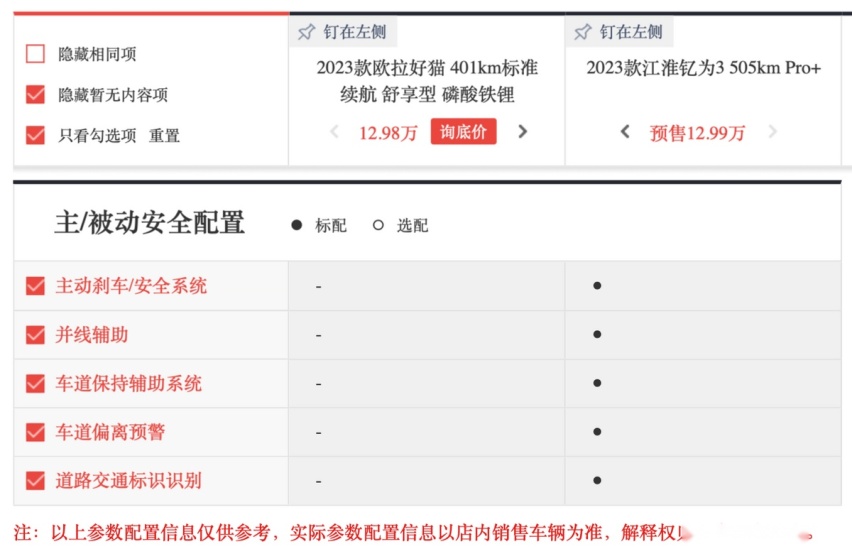Screen dimensions: 852x549
Task: Click 江淮钇为3 dot in 主动刹车/安全系统 row
Action: pyautogui.click(x=597, y=285)
